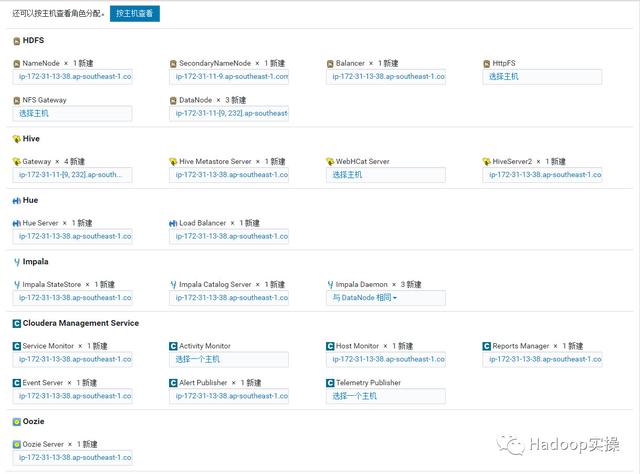Click the Hive Gateway role icon
The width and height of the screenshot is (640, 474).
coord(17,162)
